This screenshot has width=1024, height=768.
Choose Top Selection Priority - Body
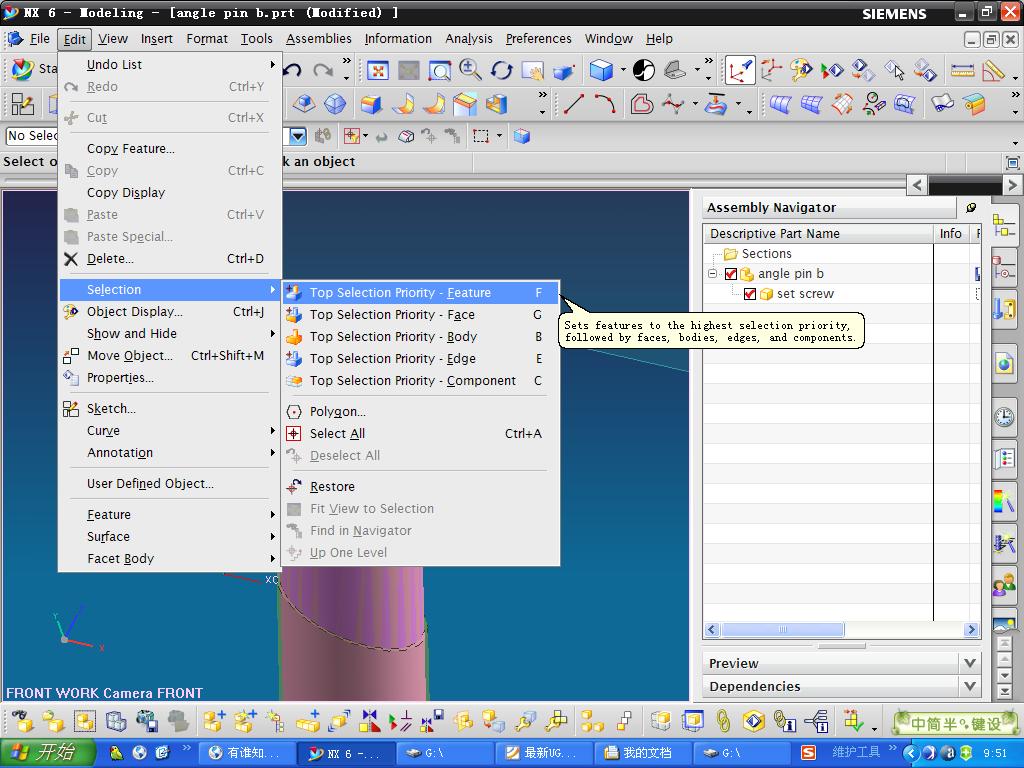coord(421,336)
